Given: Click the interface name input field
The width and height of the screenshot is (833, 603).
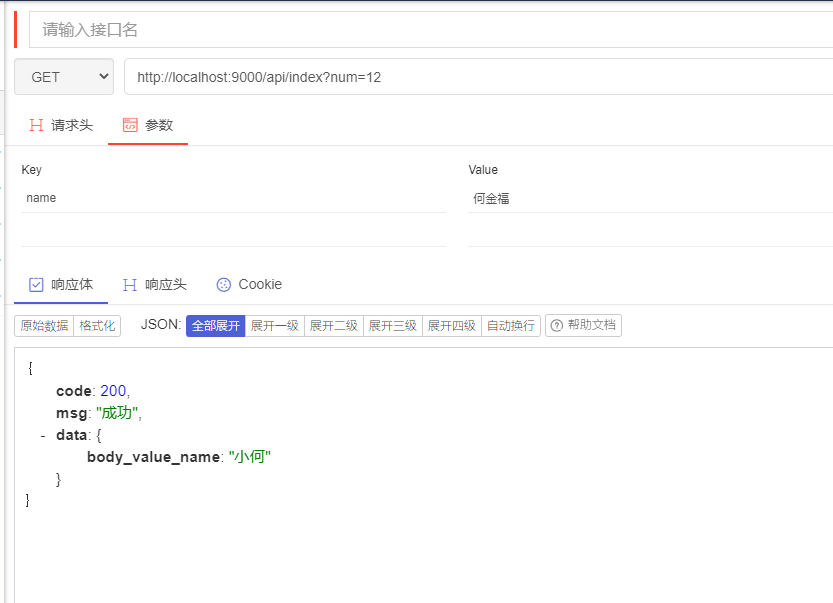Looking at the screenshot, I should tap(431, 30).
